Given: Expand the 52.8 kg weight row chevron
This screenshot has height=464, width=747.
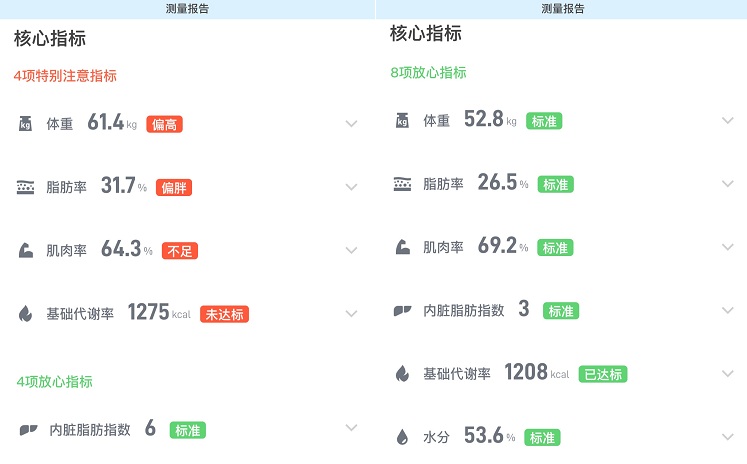Looking at the screenshot, I should click(727, 120).
